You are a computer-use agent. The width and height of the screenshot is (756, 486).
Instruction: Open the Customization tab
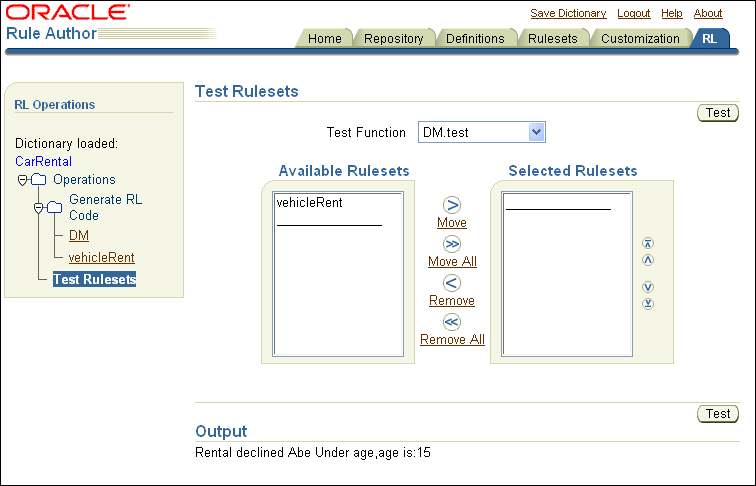tap(640, 39)
